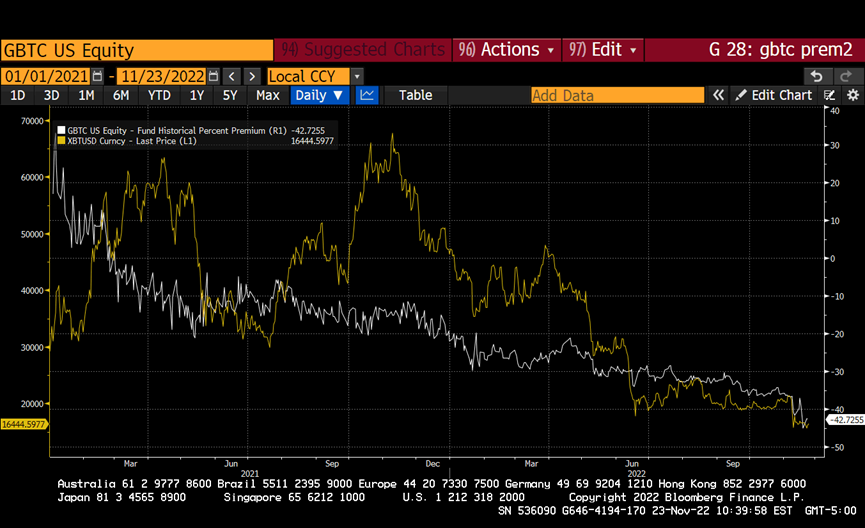865x528 pixels.
Task: Open the start date calendar picker
Action: (97, 76)
